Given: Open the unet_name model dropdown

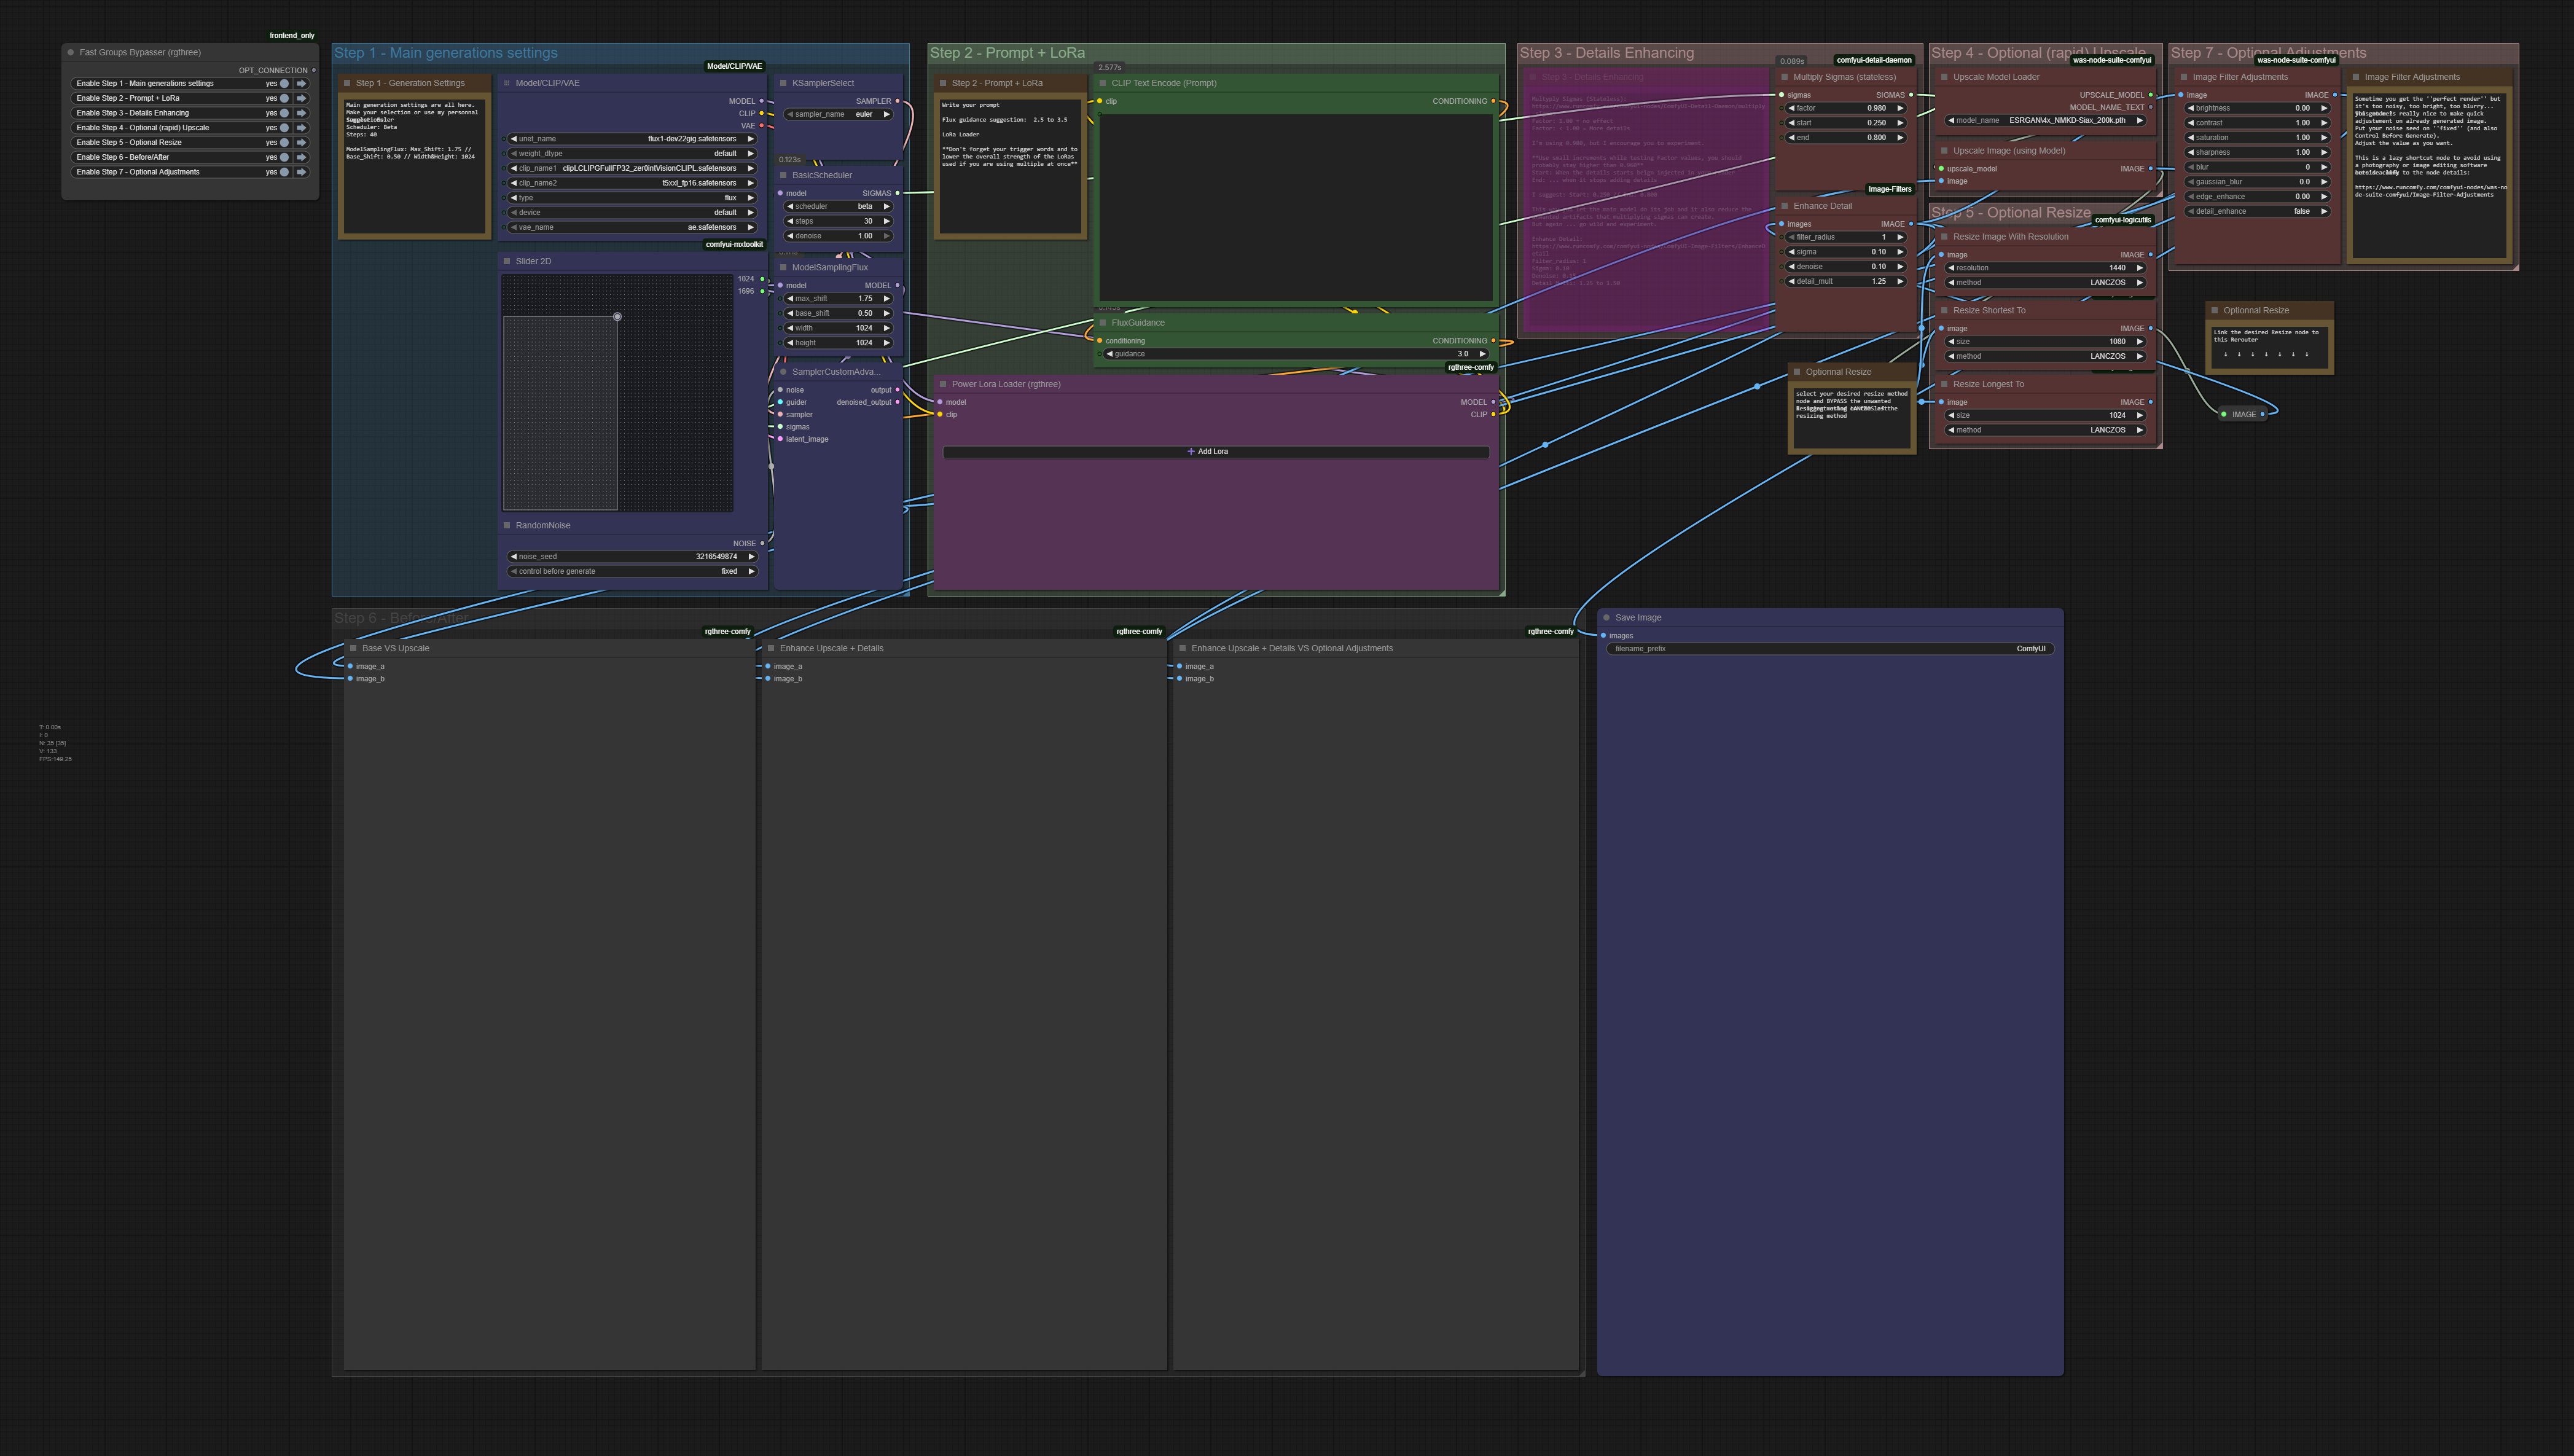Looking at the screenshot, I should tap(630, 139).
